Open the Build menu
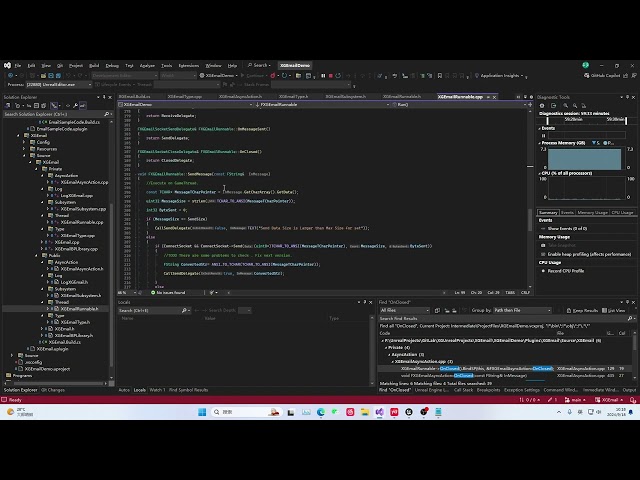 coord(94,66)
